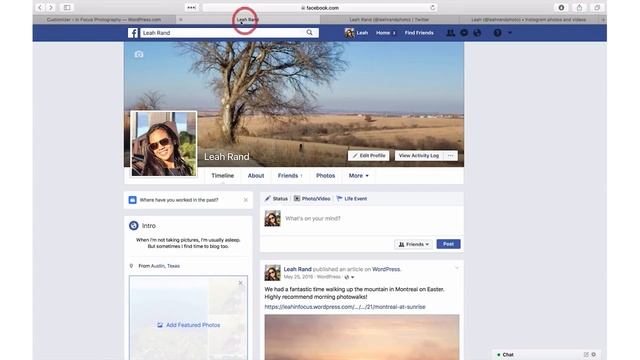Click the blue Post button

click(x=448, y=244)
